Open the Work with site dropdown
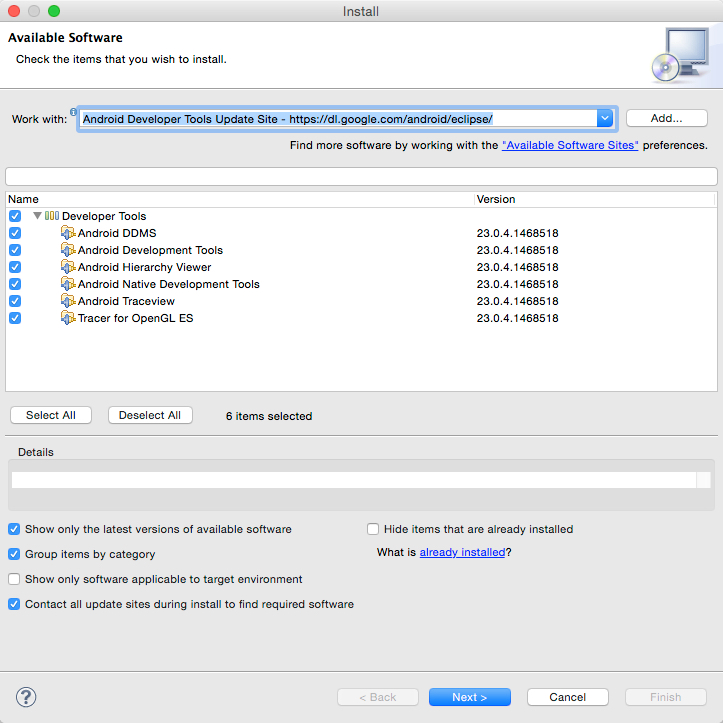The image size is (723, 723). point(604,118)
